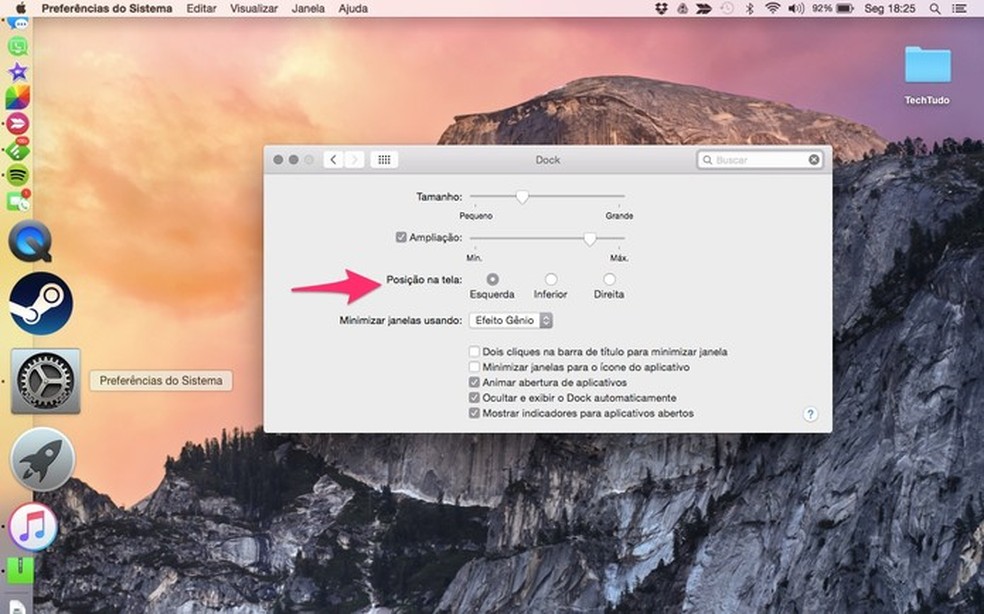Image resolution: width=984 pixels, height=614 pixels.
Task: Open the Visualizar menu
Action: coord(254,9)
